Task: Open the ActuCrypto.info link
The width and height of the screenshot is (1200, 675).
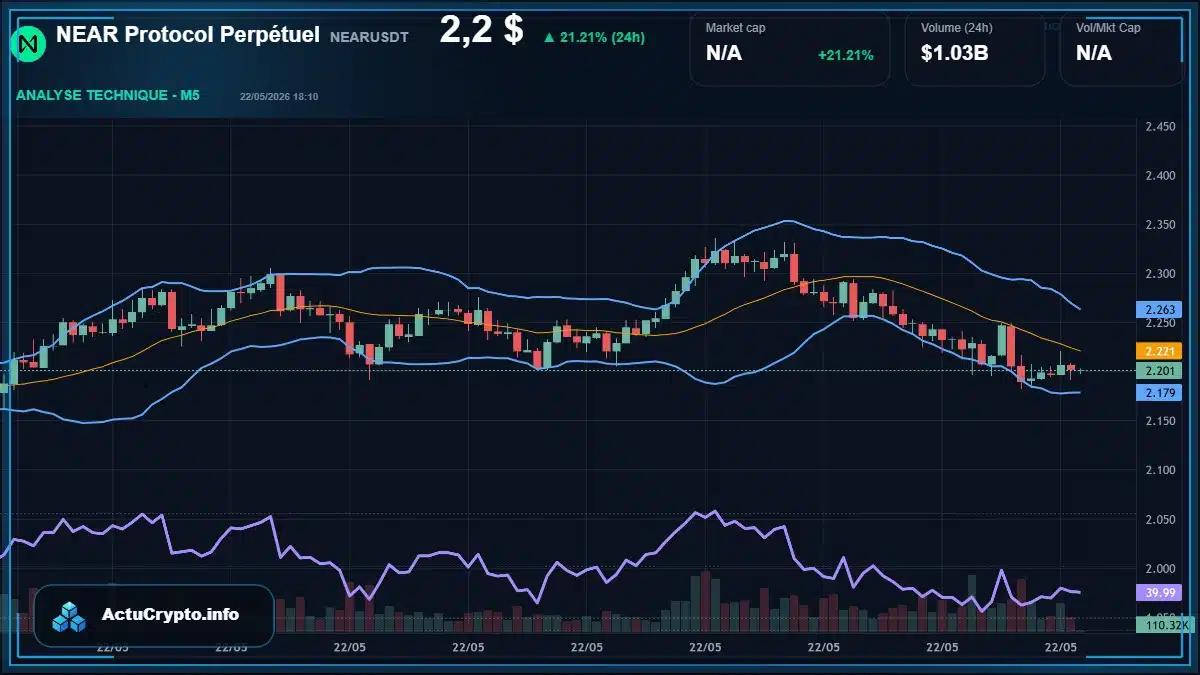Action: point(170,615)
